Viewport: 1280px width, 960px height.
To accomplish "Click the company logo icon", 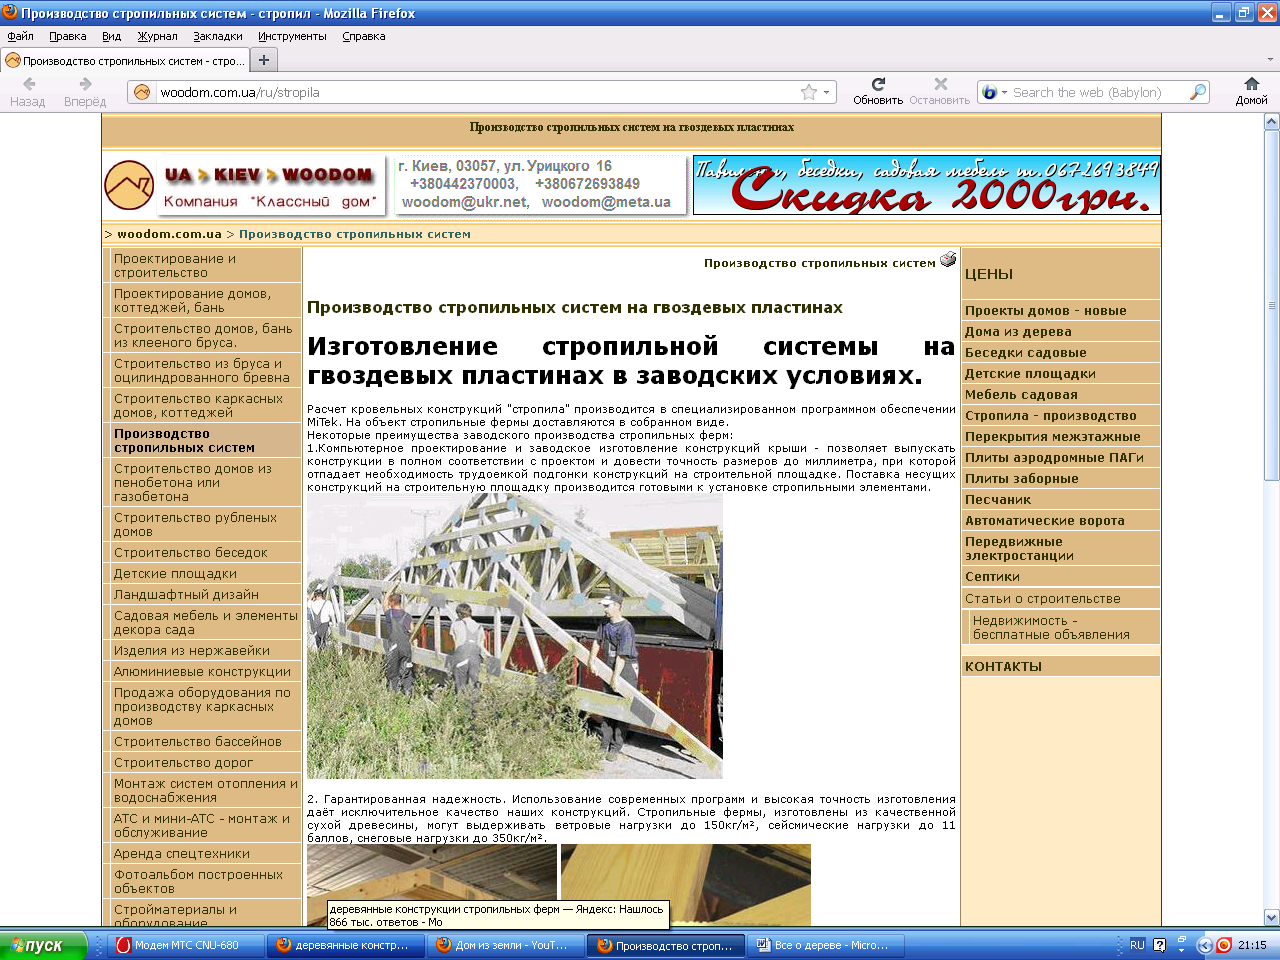I will [129, 185].
